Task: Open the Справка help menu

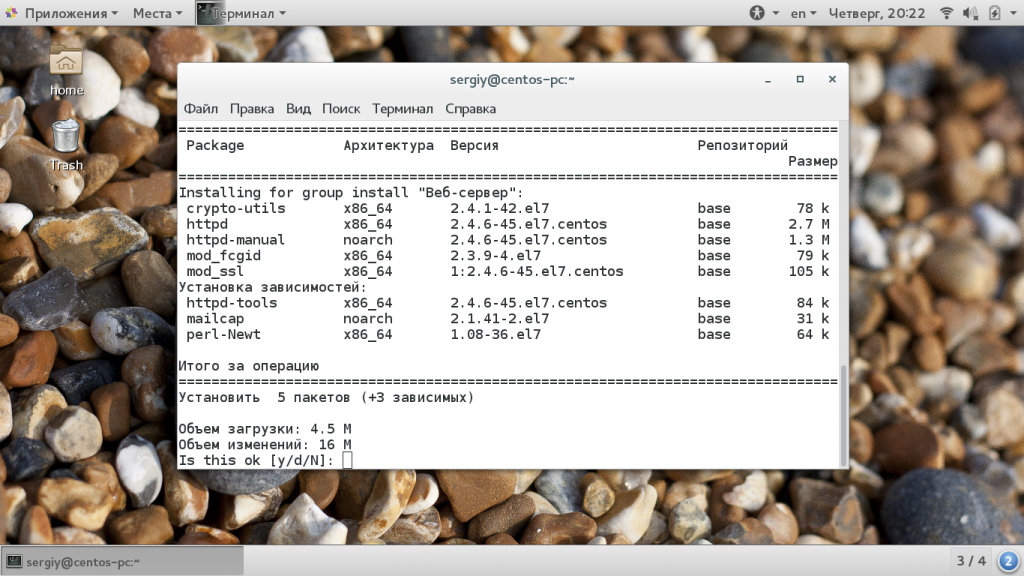Action: click(470, 108)
